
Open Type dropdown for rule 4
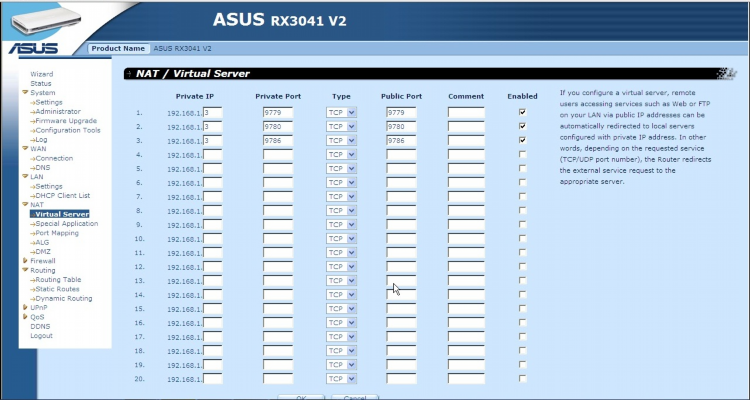(x=342, y=155)
